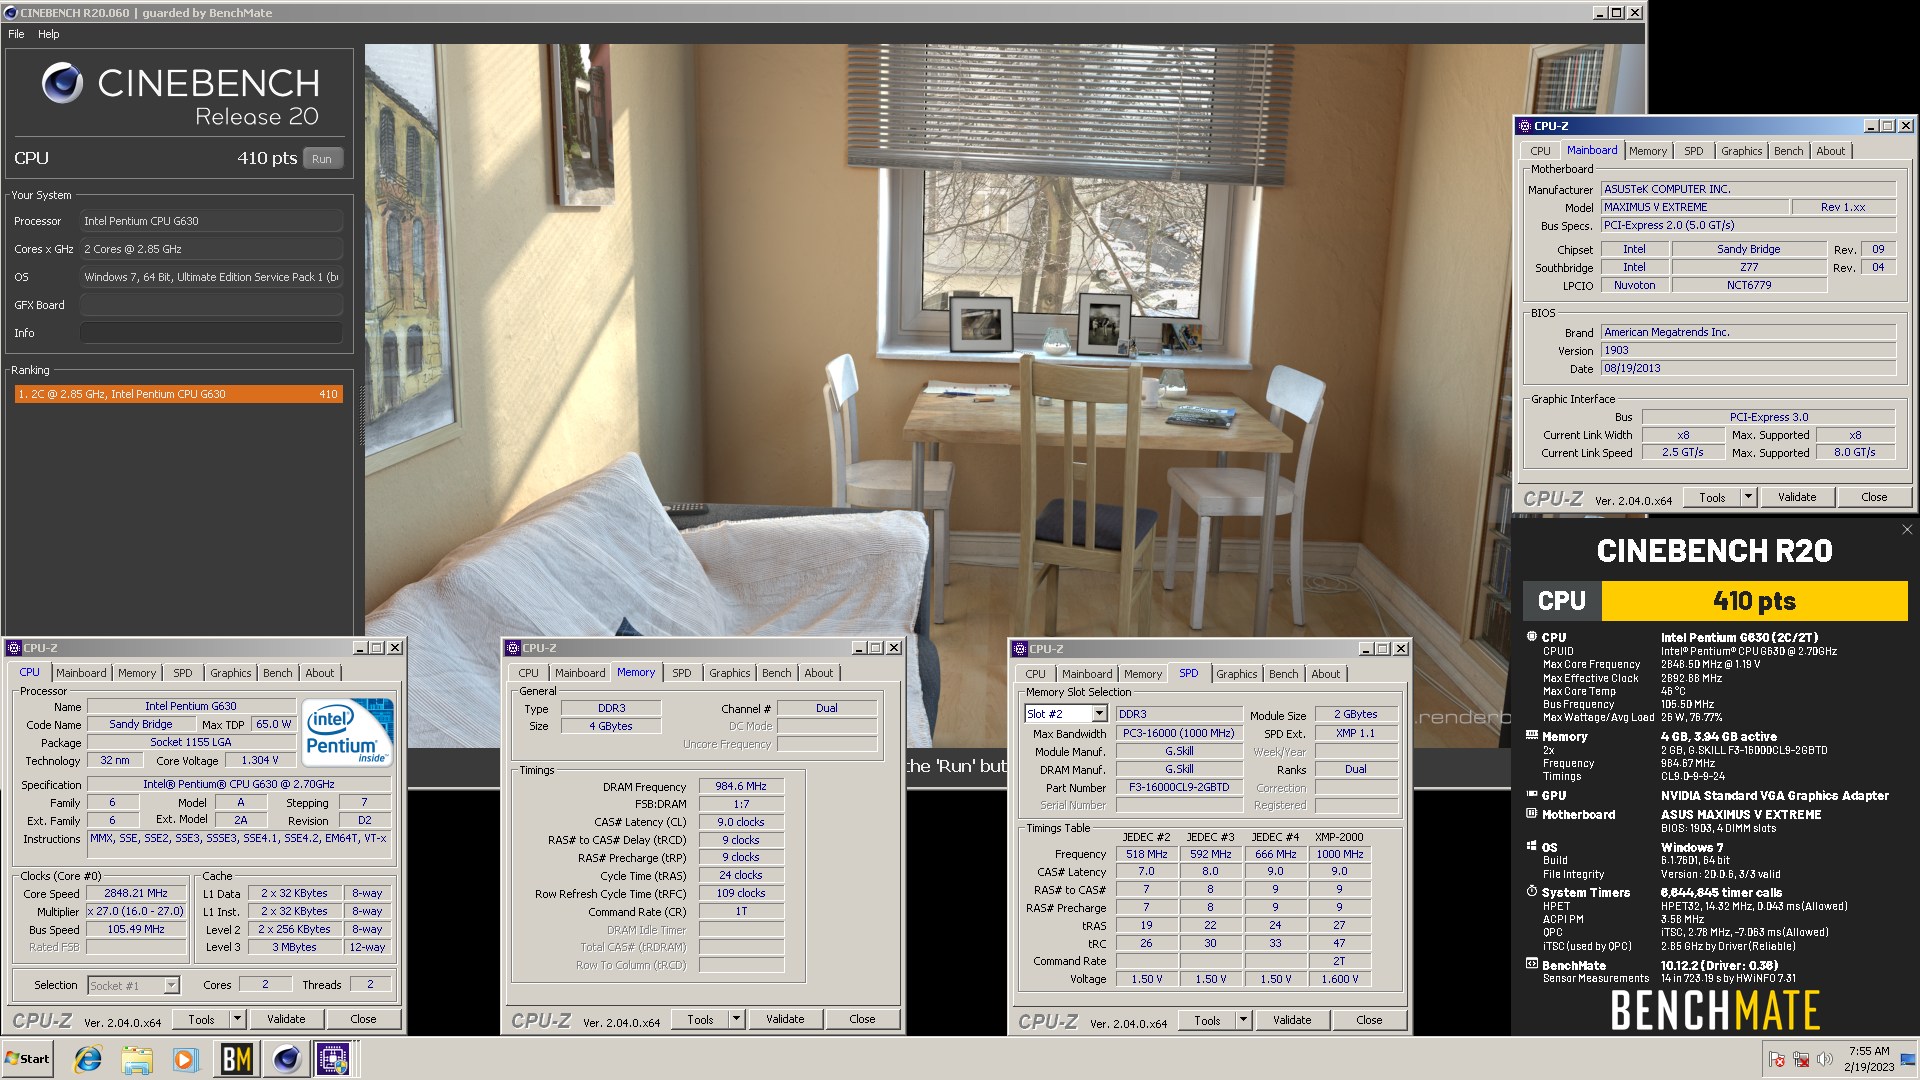Image resolution: width=1920 pixels, height=1080 pixels.
Task: Expand Tools arrow in CPU-Z Memory window
Action: click(736, 1019)
